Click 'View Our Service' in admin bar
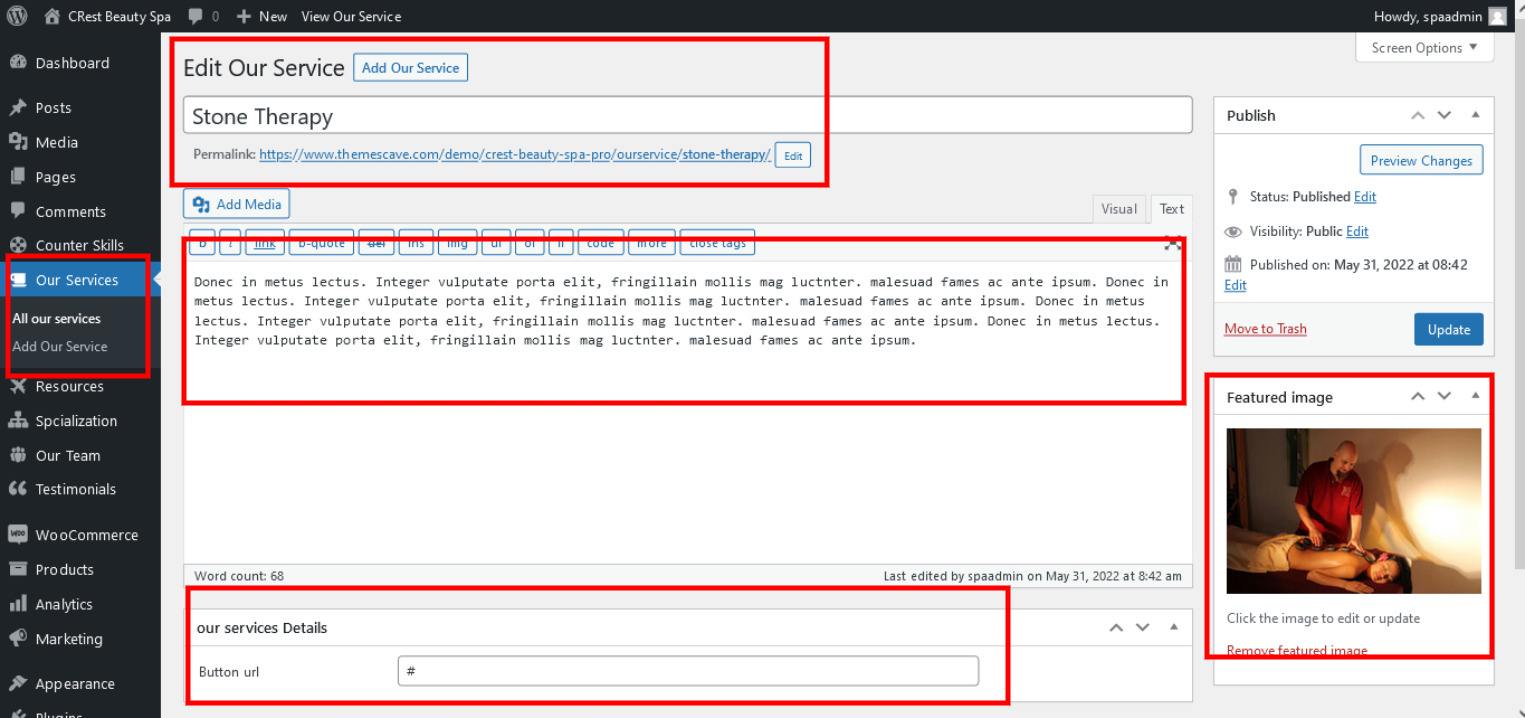1525x718 pixels. [x=351, y=16]
